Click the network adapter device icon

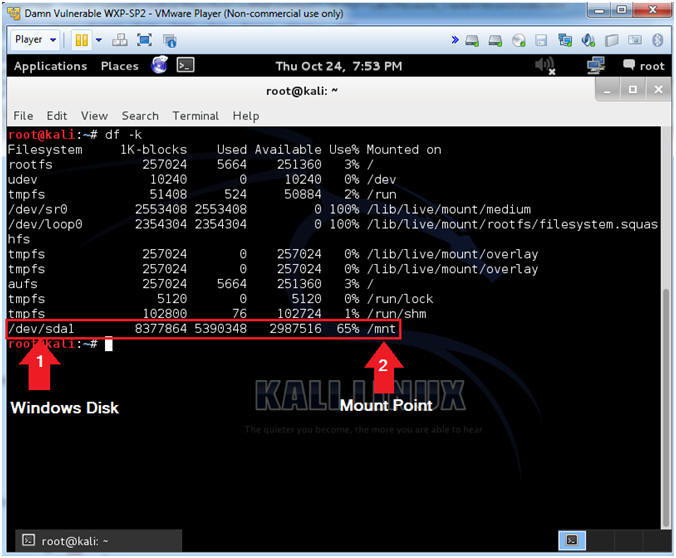564,40
